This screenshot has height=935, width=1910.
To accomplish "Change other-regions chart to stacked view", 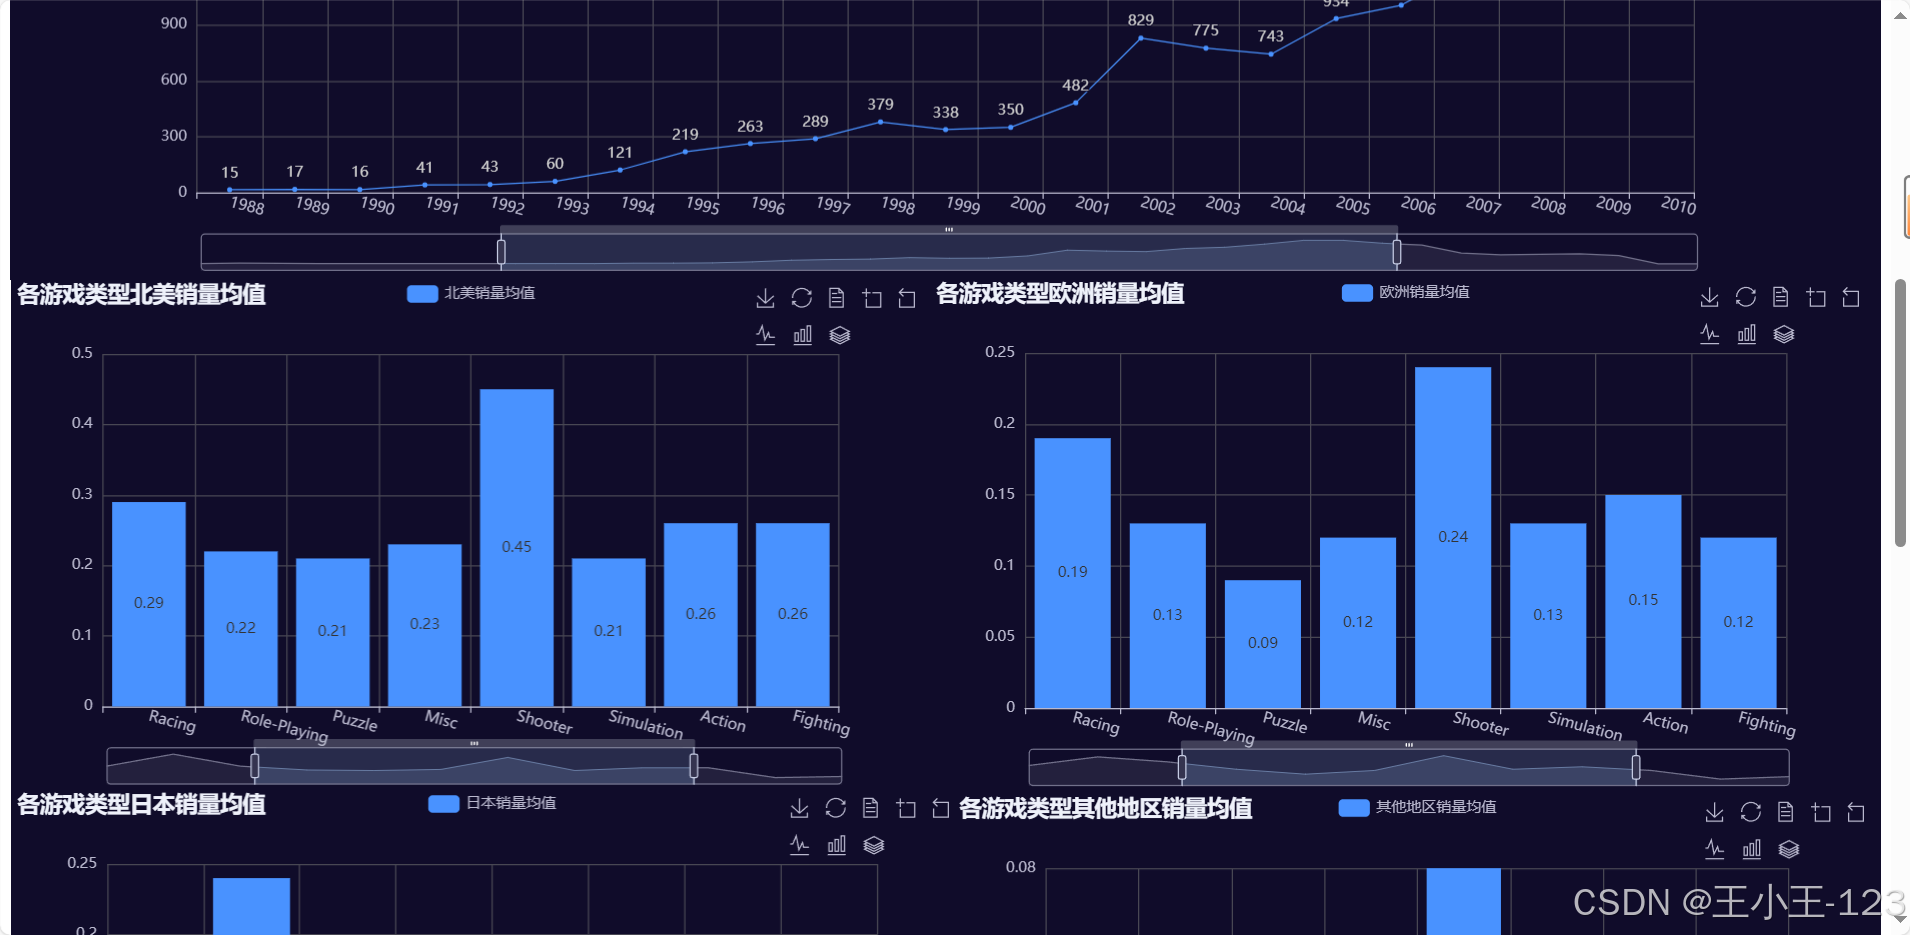I will (1789, 849).
